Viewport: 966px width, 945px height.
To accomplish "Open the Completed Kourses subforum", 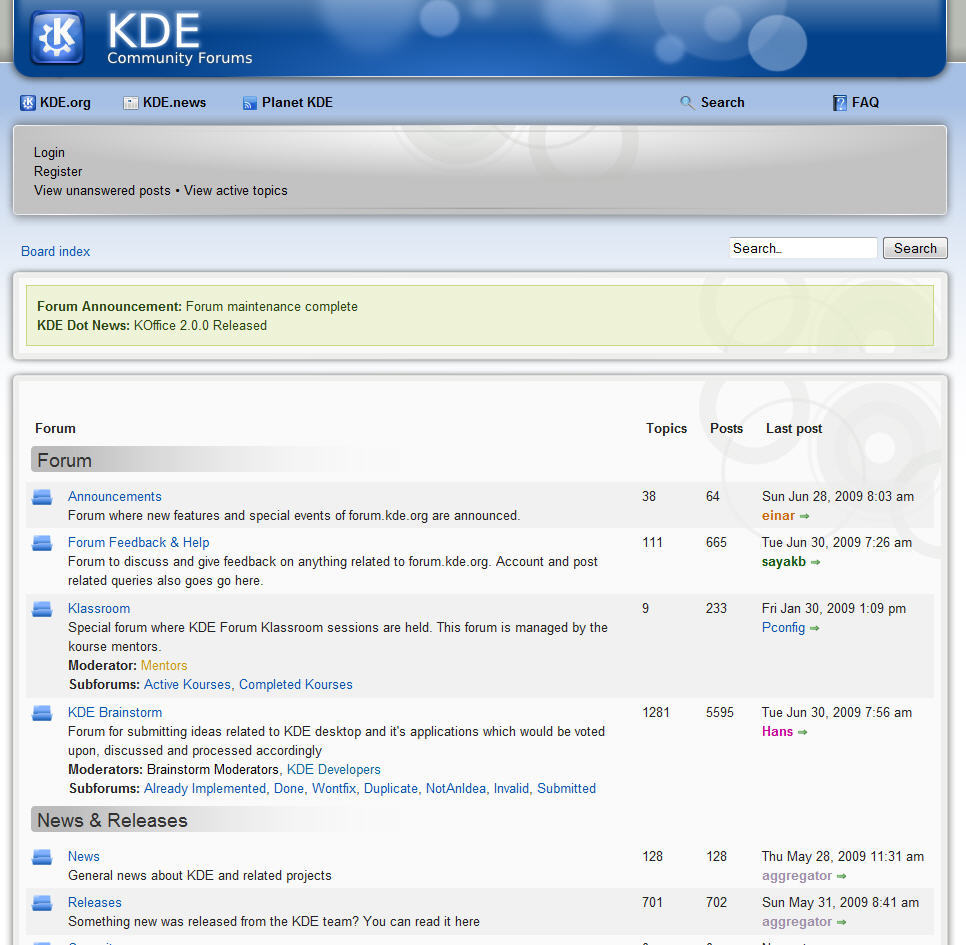I will click(x=296, y=685).
